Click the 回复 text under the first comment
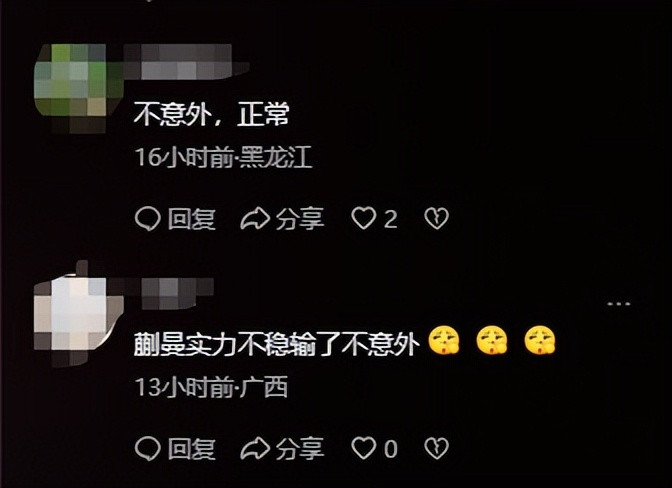The height and width of the screenshot is (488, 672). click(191, 219)
